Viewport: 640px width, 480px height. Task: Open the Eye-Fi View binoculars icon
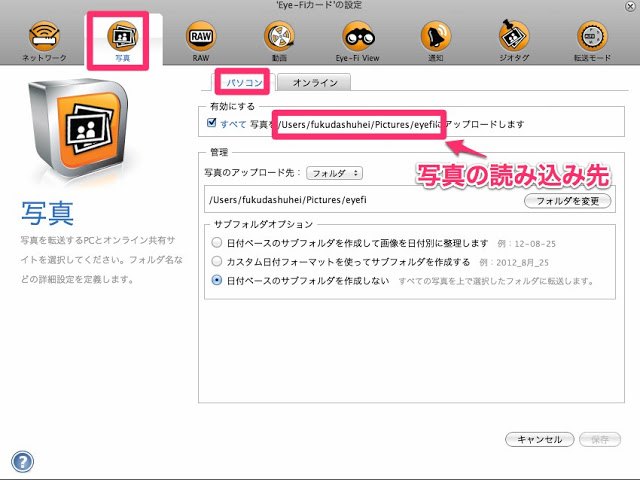358,41
